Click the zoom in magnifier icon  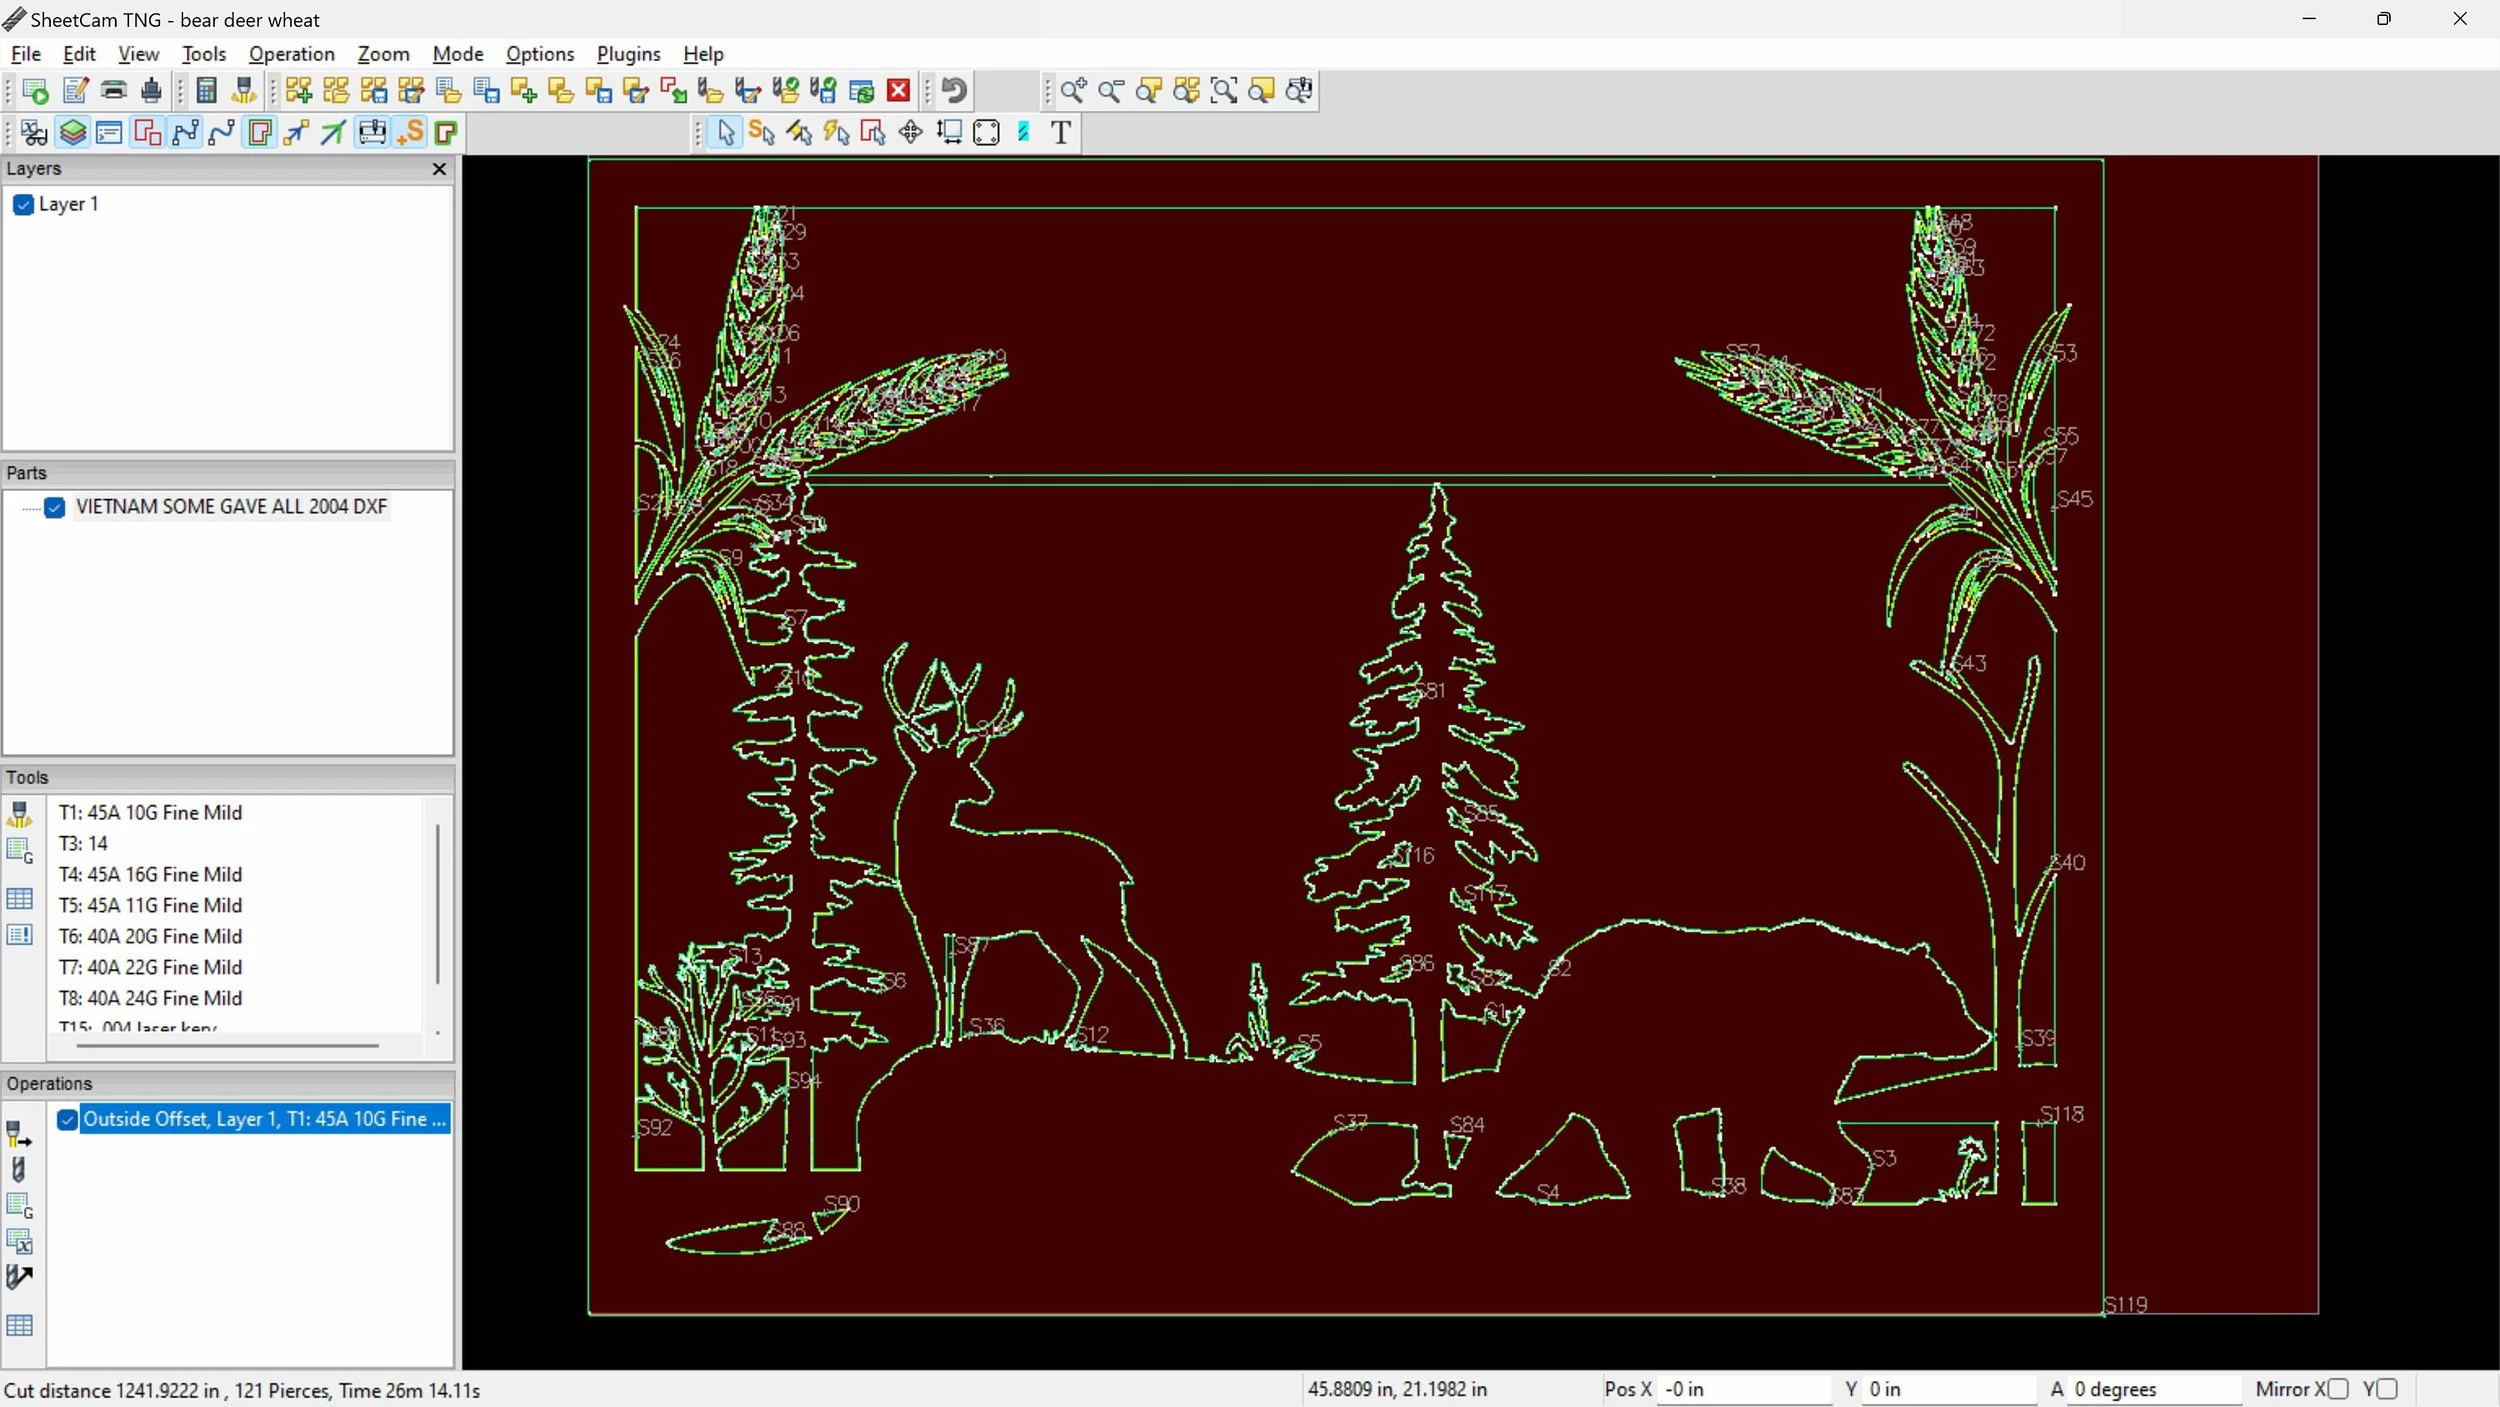coord(1073,91)
